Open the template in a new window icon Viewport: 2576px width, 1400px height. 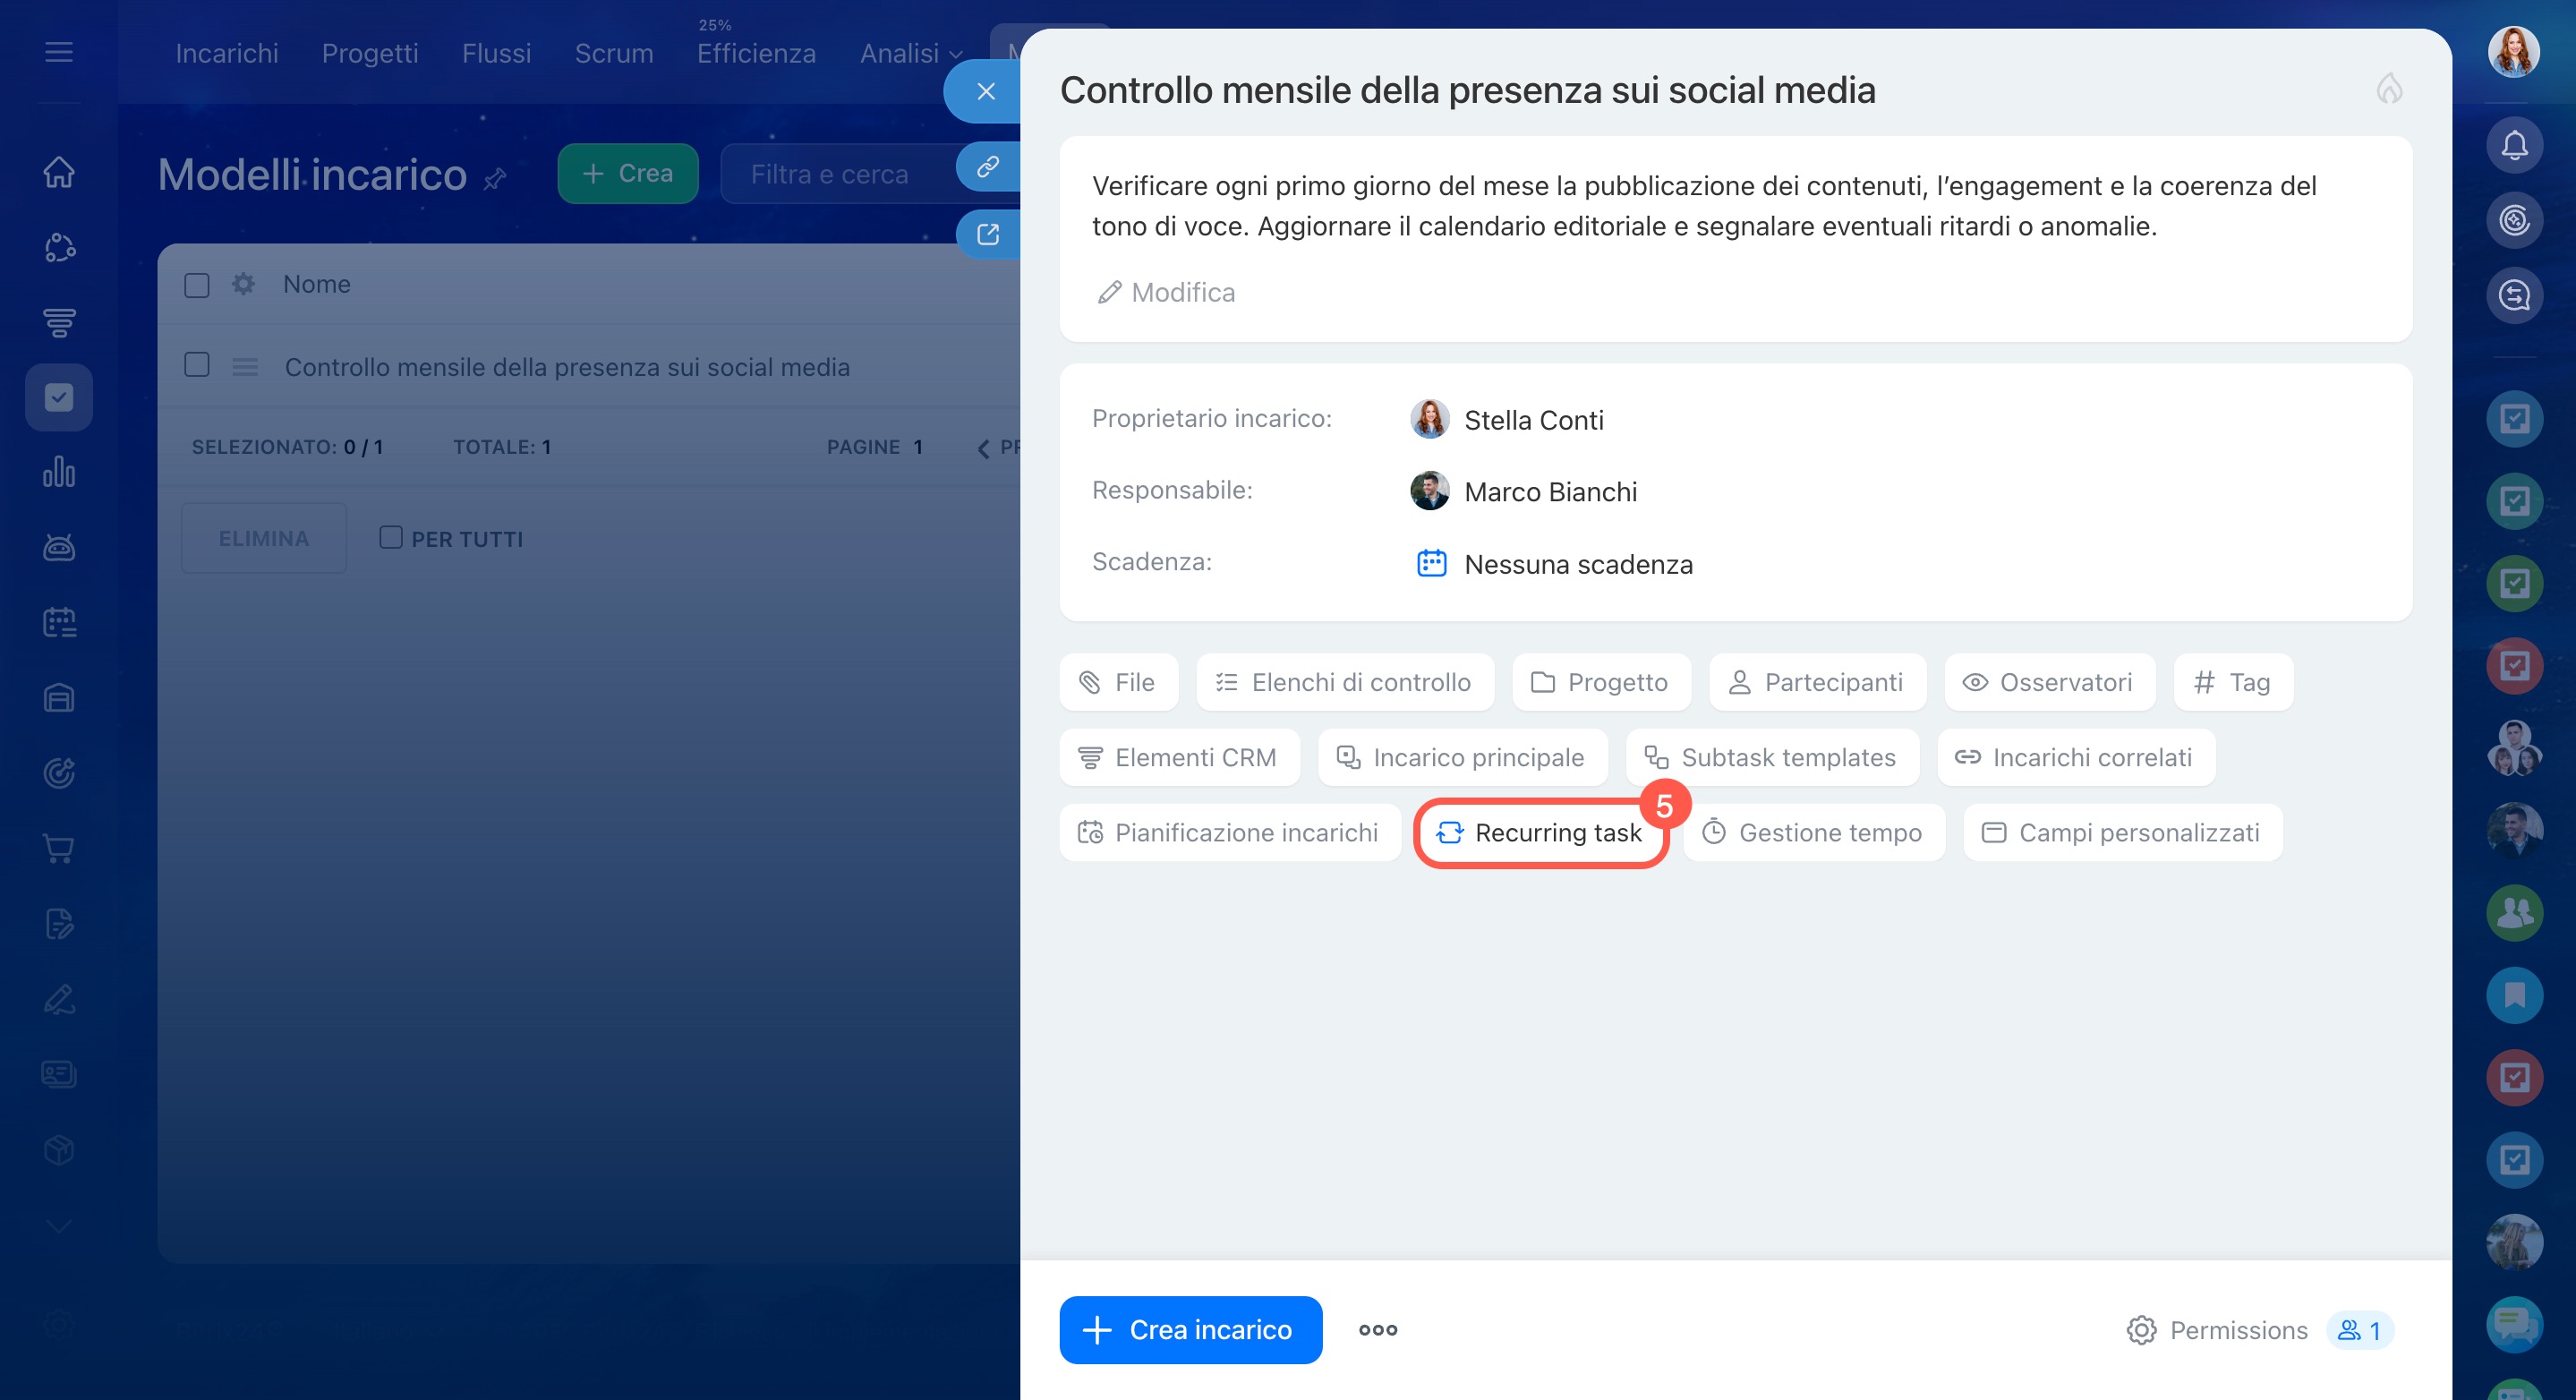987,234
